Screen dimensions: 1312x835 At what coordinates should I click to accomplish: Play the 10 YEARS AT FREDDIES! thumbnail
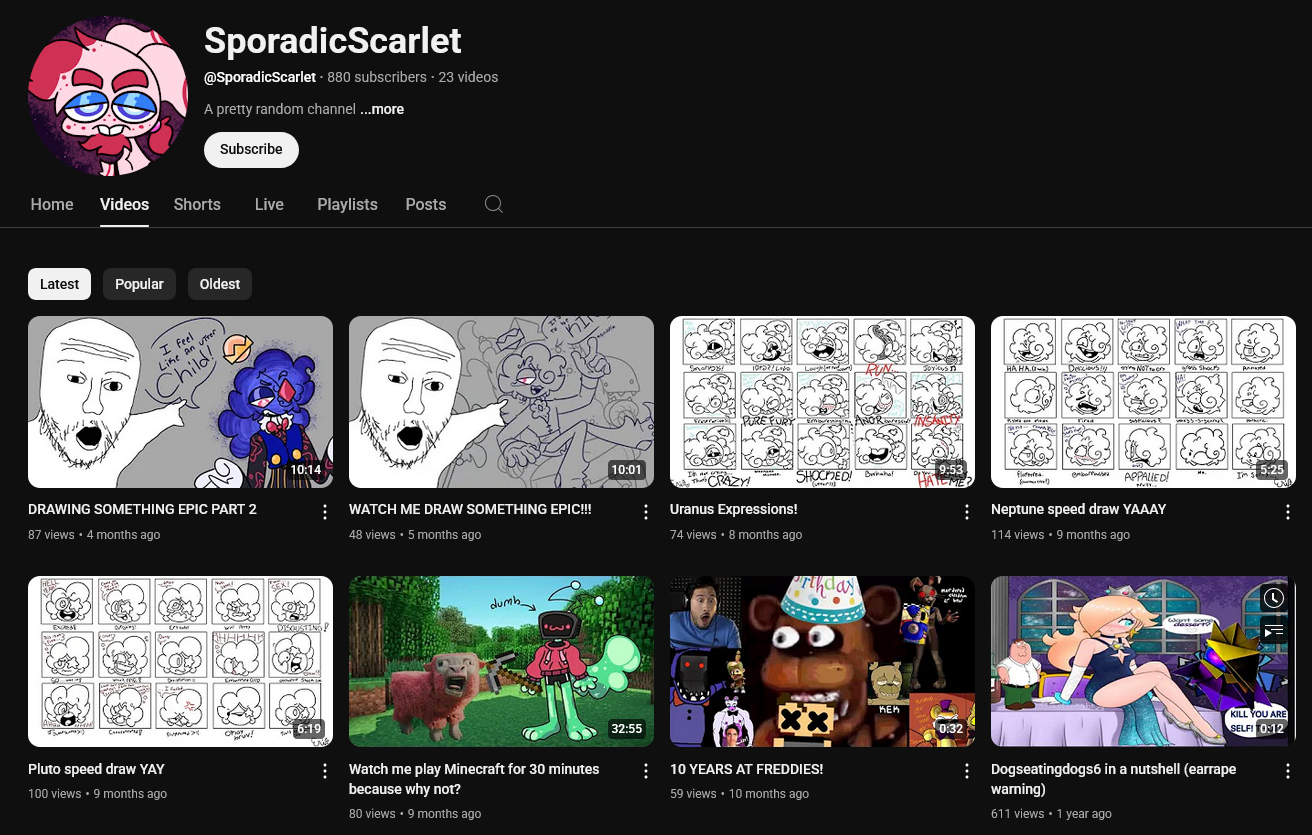pos(822,661)
